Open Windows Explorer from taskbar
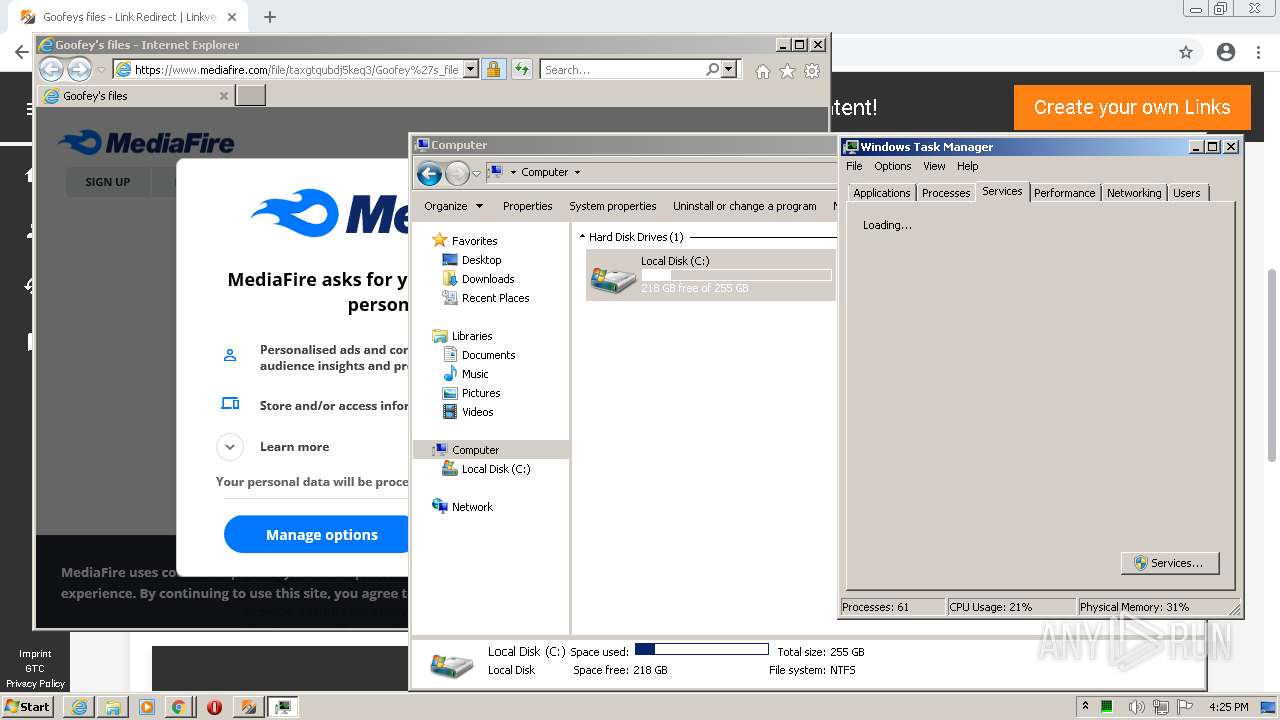The width and height of the screenshot is (1280, 720). 113,707
